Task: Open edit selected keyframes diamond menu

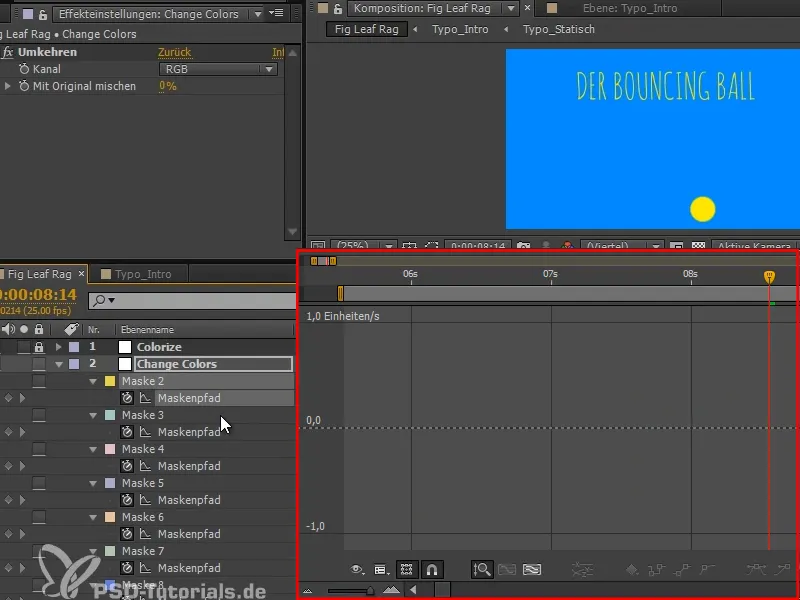Action: [632, 569]
